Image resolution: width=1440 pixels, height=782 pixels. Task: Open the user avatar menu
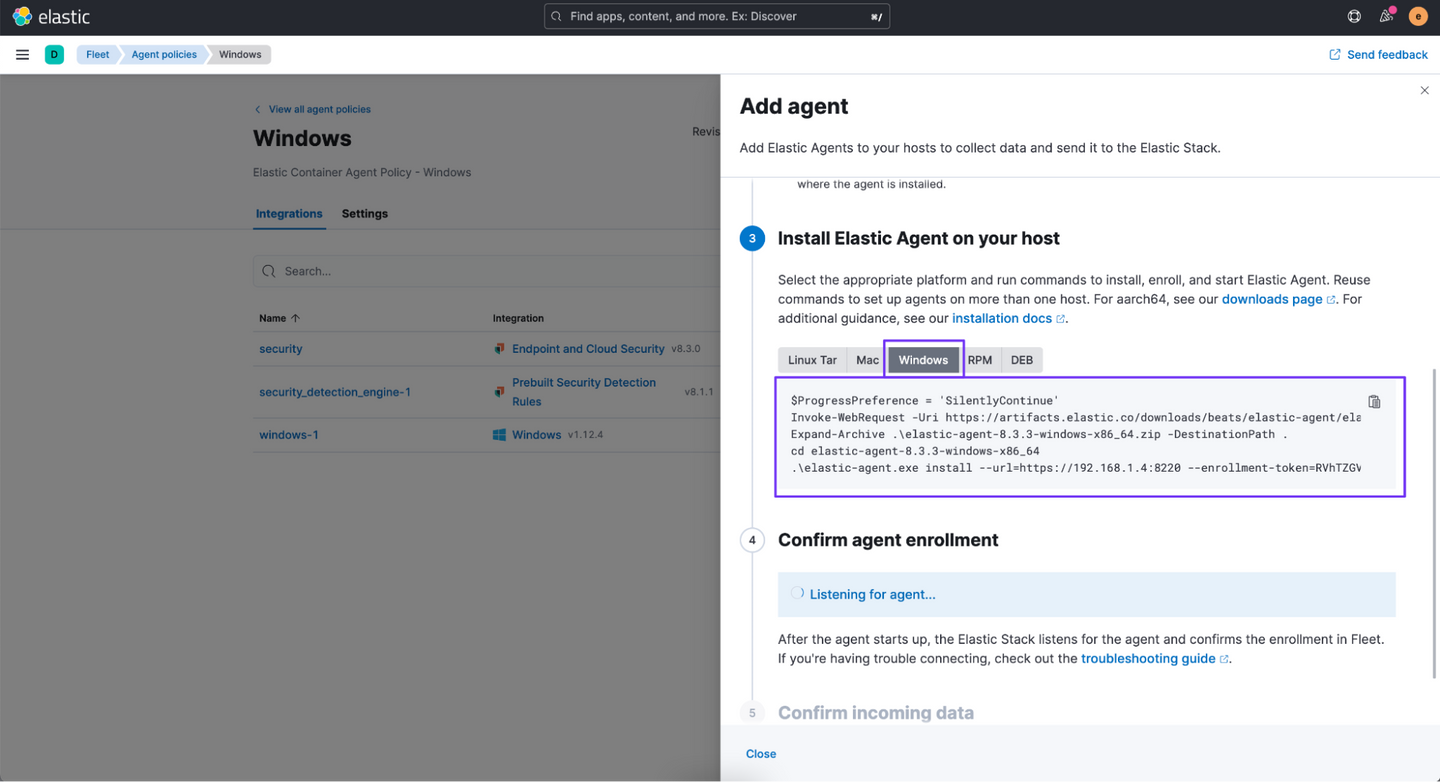pyautogui.click(x=1417, y=16)
